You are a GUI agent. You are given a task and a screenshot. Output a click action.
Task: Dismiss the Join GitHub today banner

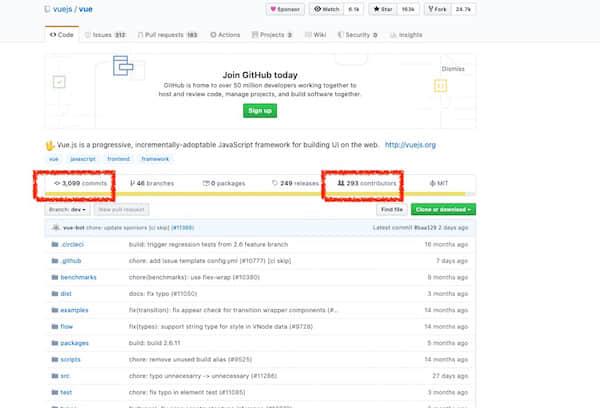point(453,69)
